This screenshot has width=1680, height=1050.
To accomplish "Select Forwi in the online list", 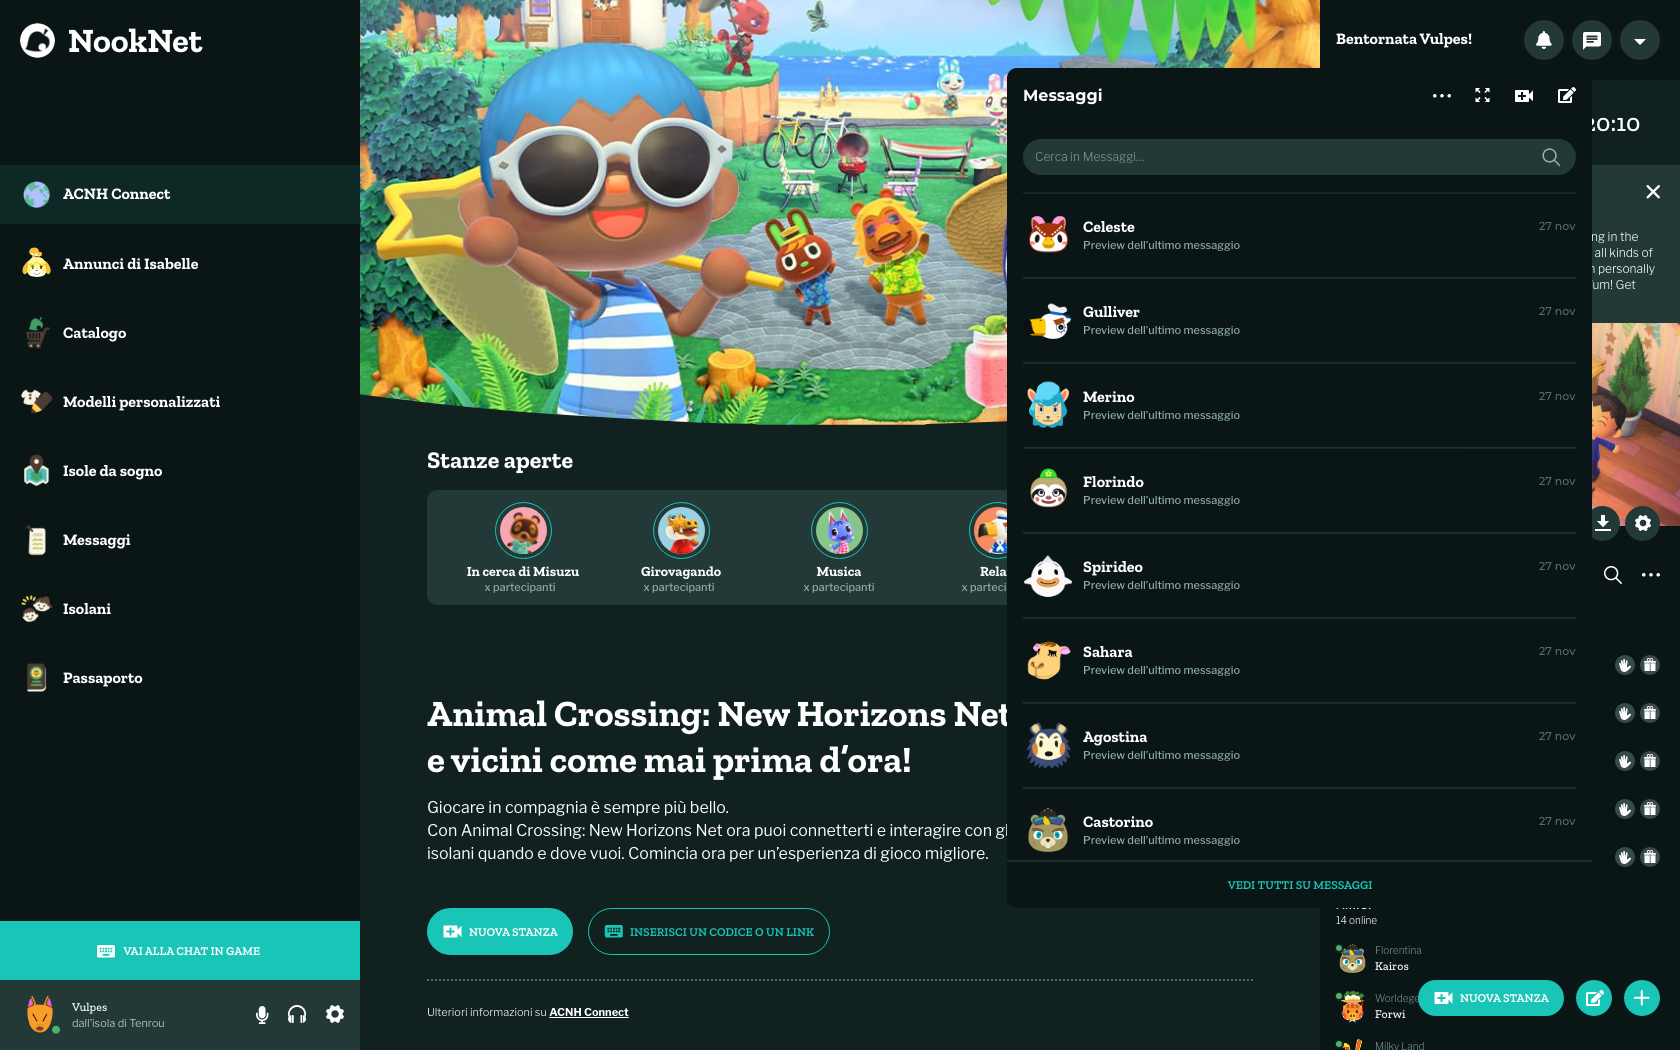I will (1376, 1006).
